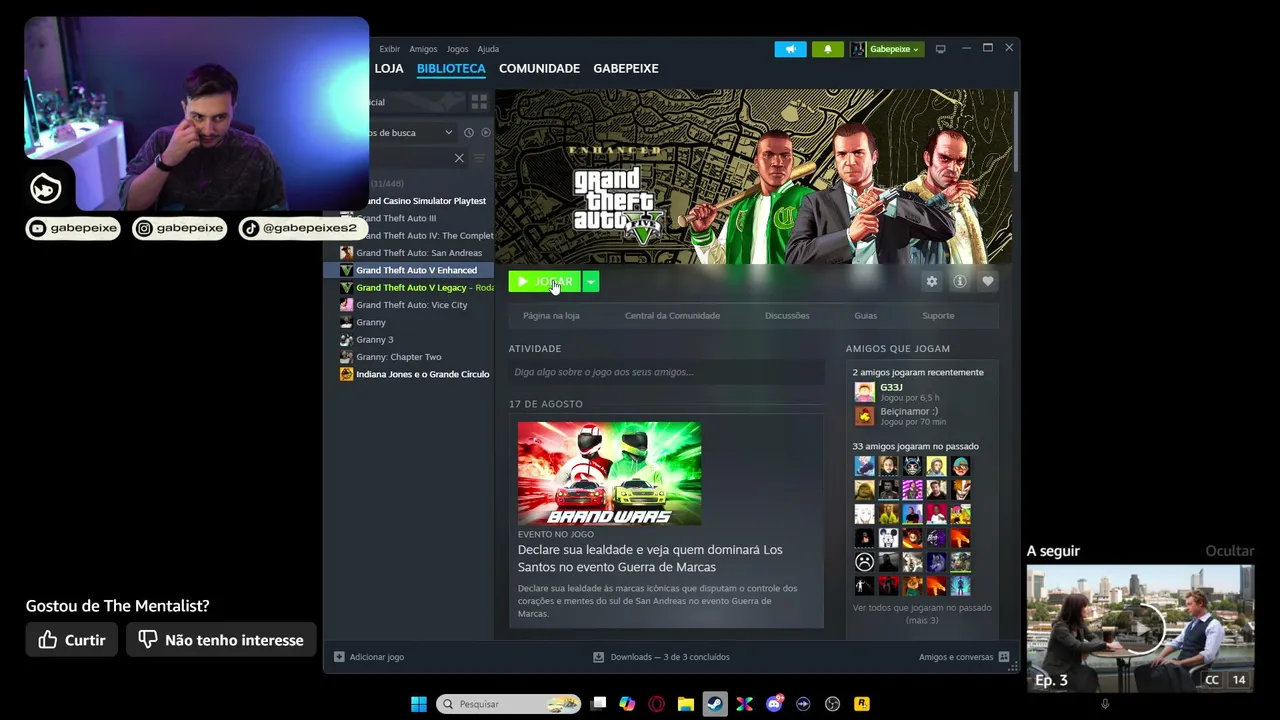This screenshot has width=1280, height=720.
Task: Open friend G33J in friends panel
Action: 891,387
